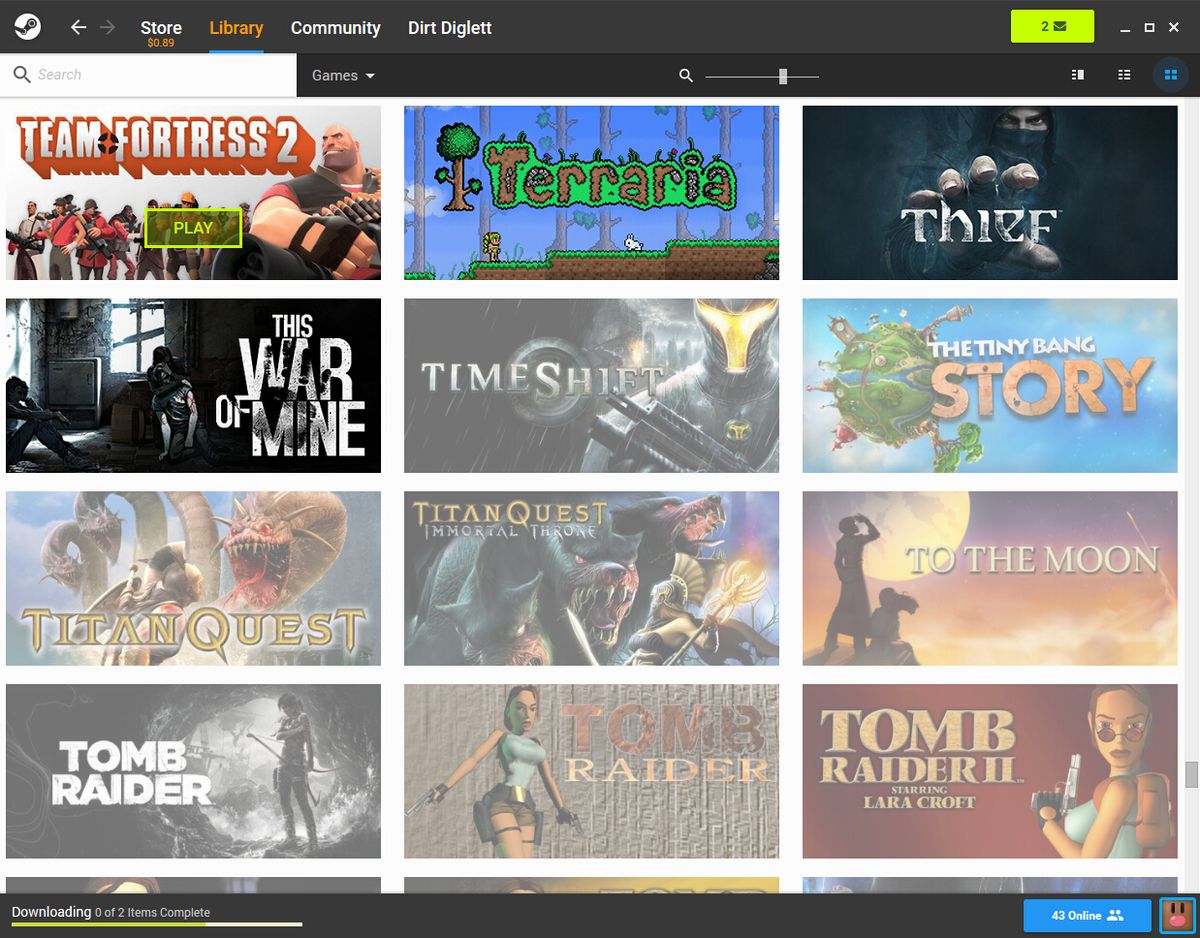The height and width of the screenshot is (938, 1200).
Task: Open the Community section
Action: point(336,27)
